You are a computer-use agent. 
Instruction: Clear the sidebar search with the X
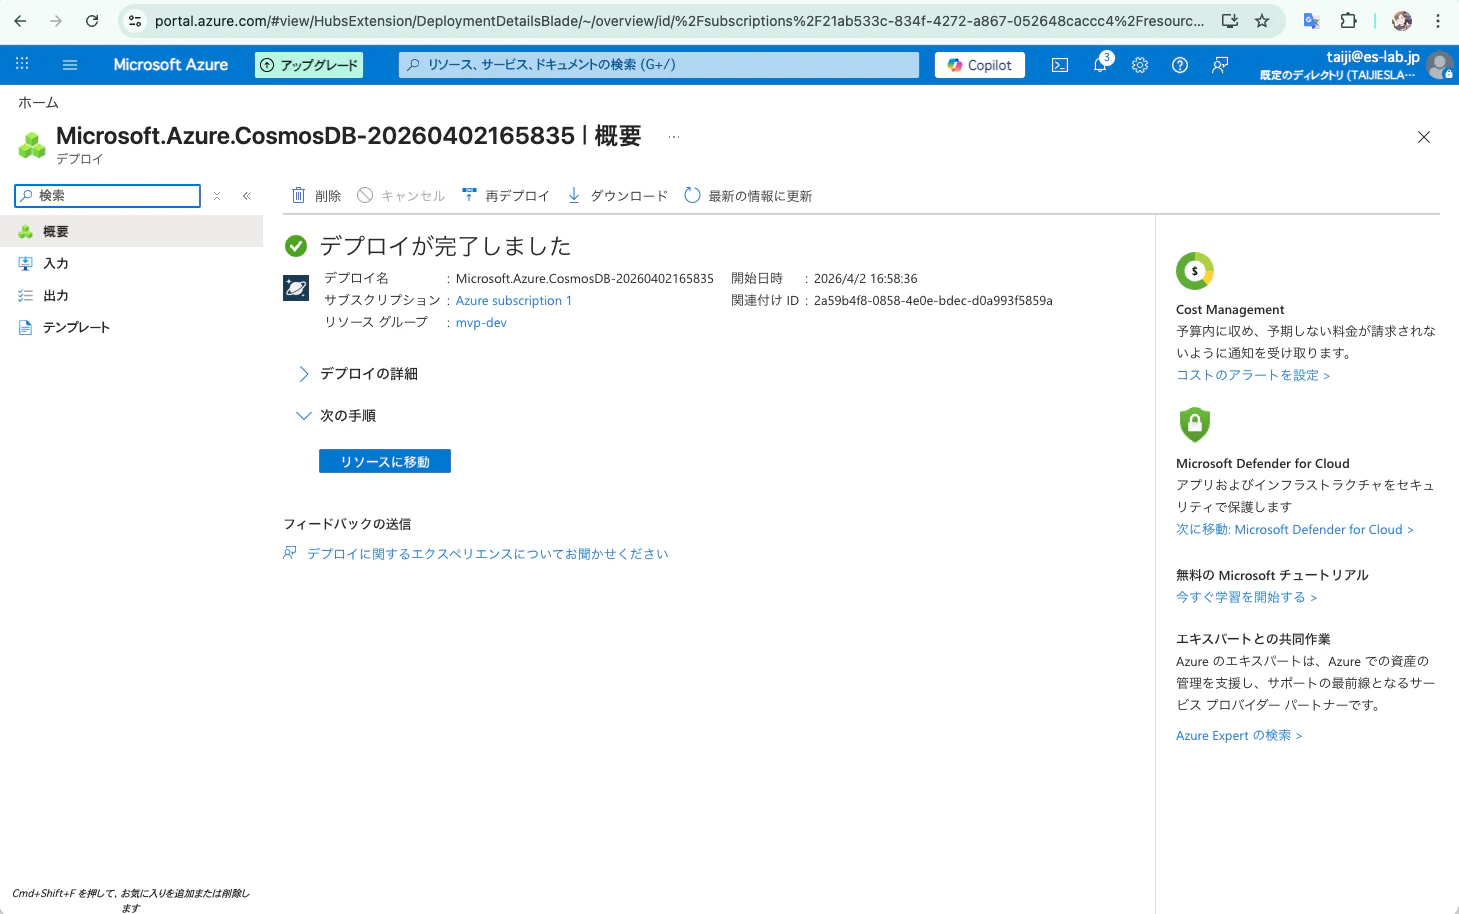coord(217,196)
